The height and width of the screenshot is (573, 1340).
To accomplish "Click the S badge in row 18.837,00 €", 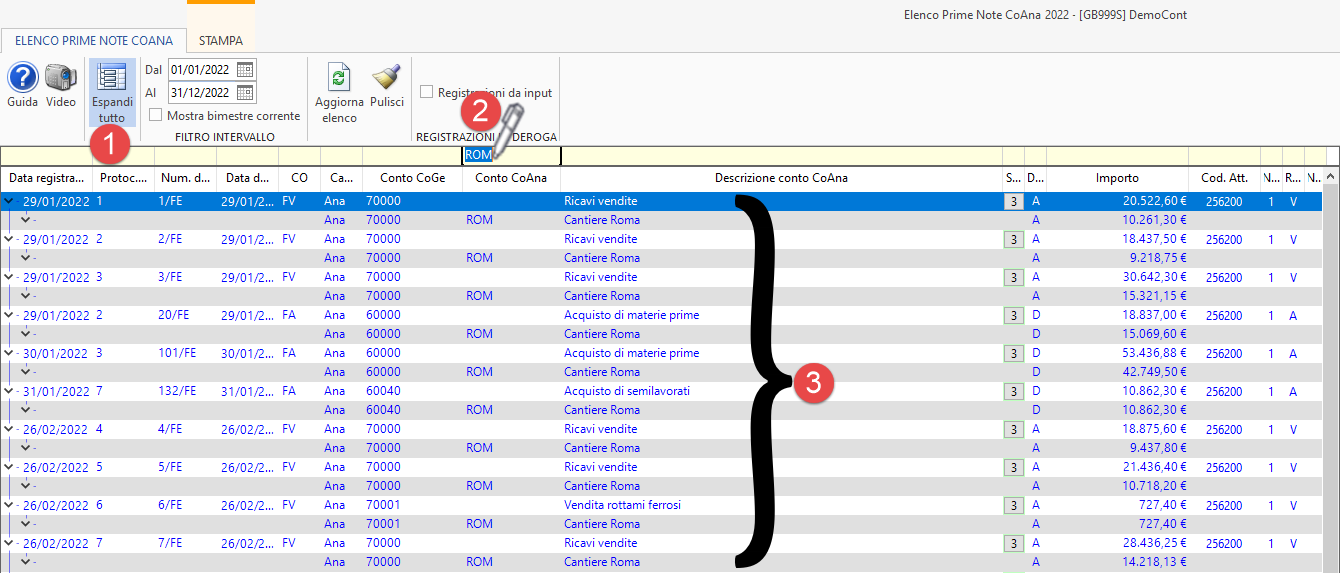I will coord(1013,315).
